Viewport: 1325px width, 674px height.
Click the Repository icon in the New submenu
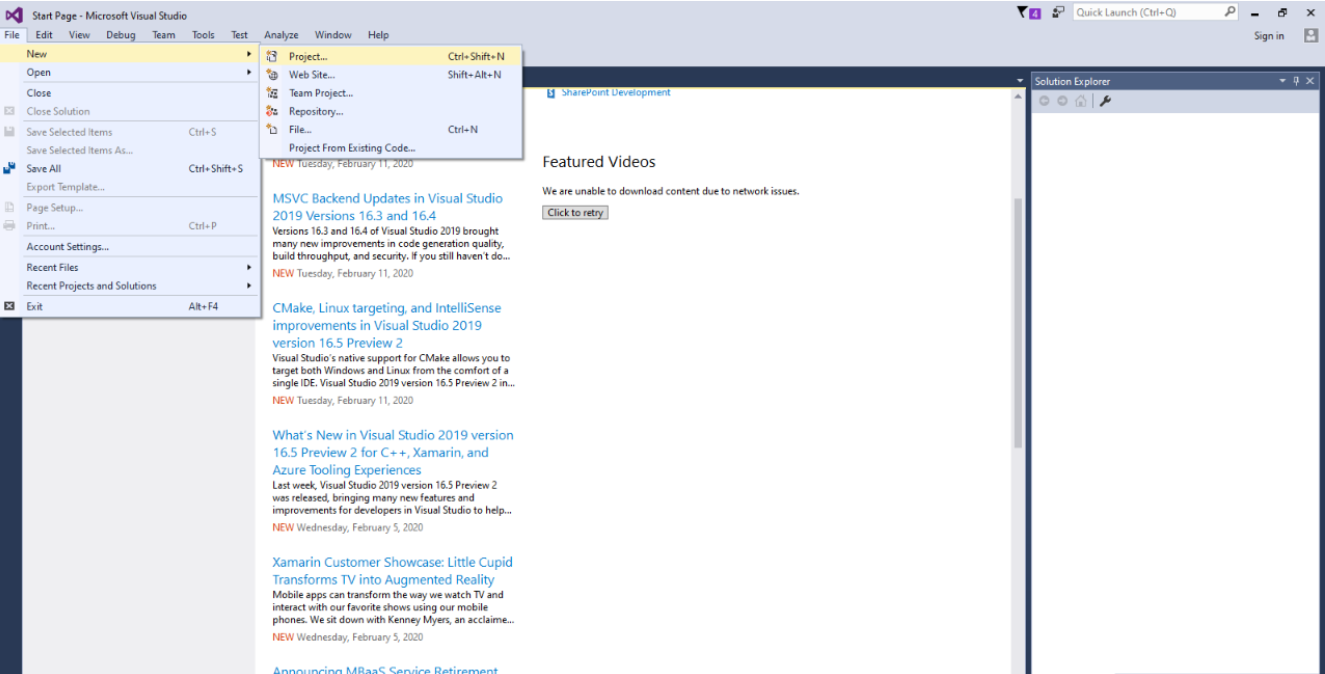(x=271, y=111)
